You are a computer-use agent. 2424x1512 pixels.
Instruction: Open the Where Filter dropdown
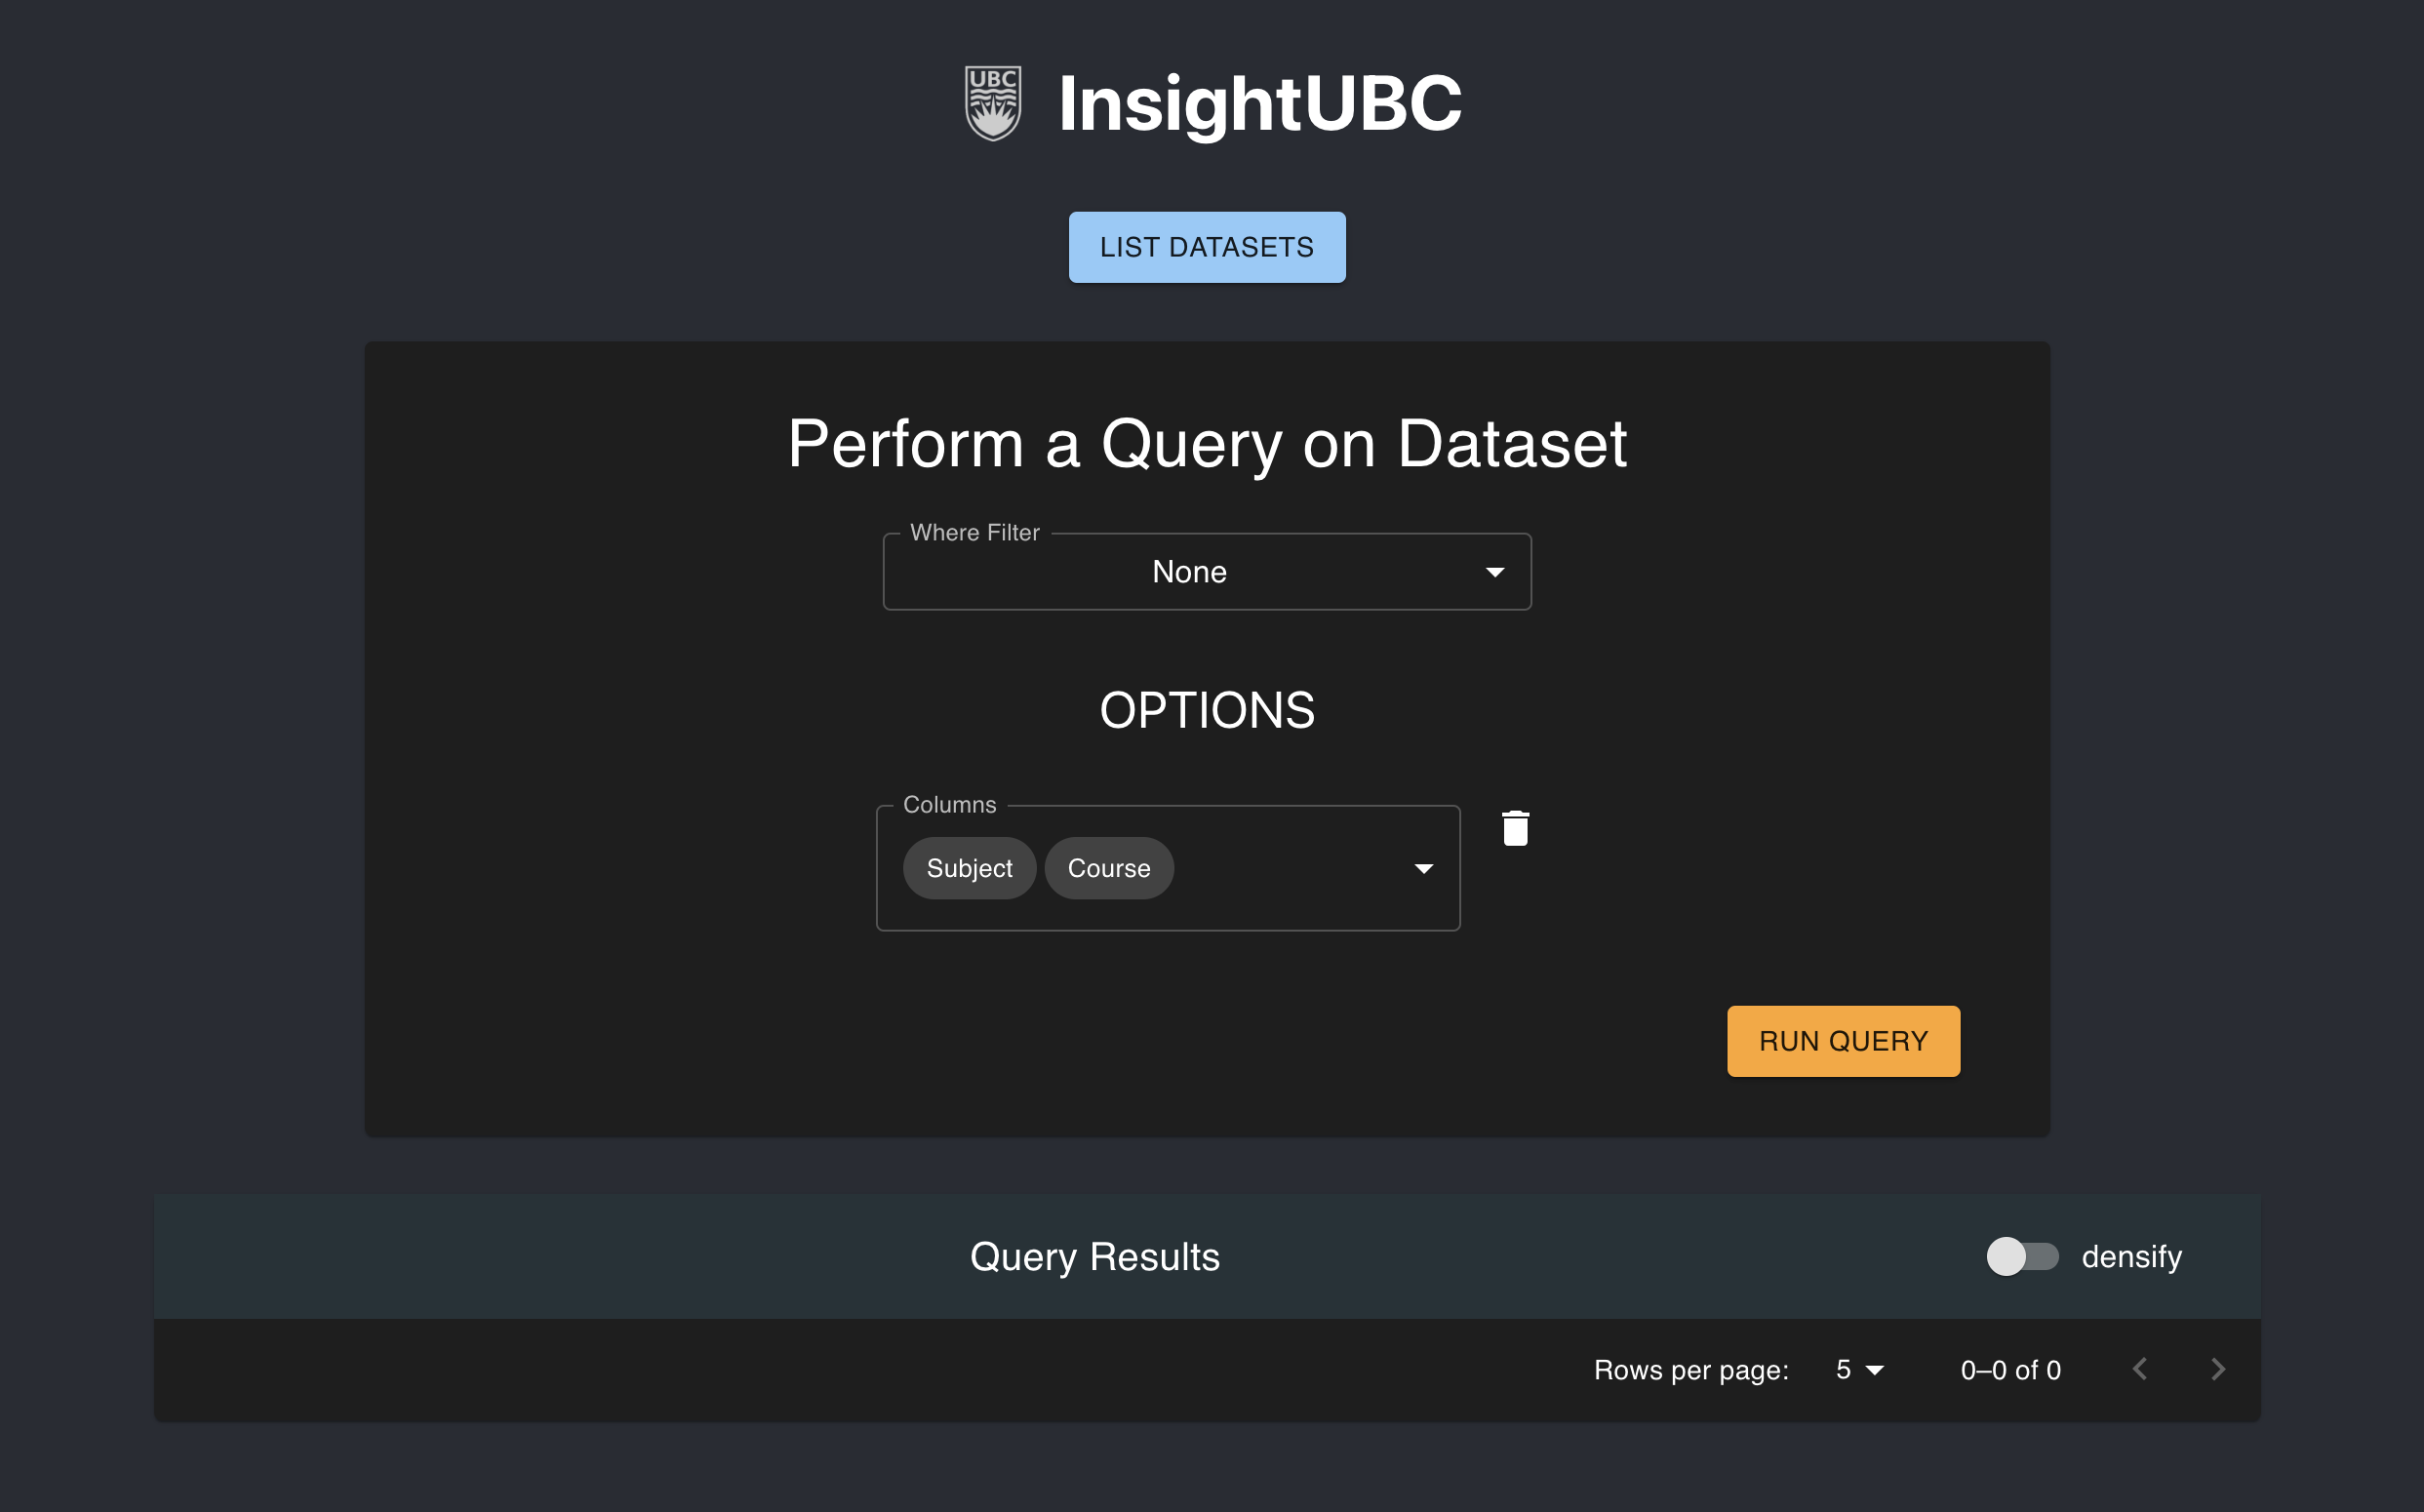pos(1207,572)
